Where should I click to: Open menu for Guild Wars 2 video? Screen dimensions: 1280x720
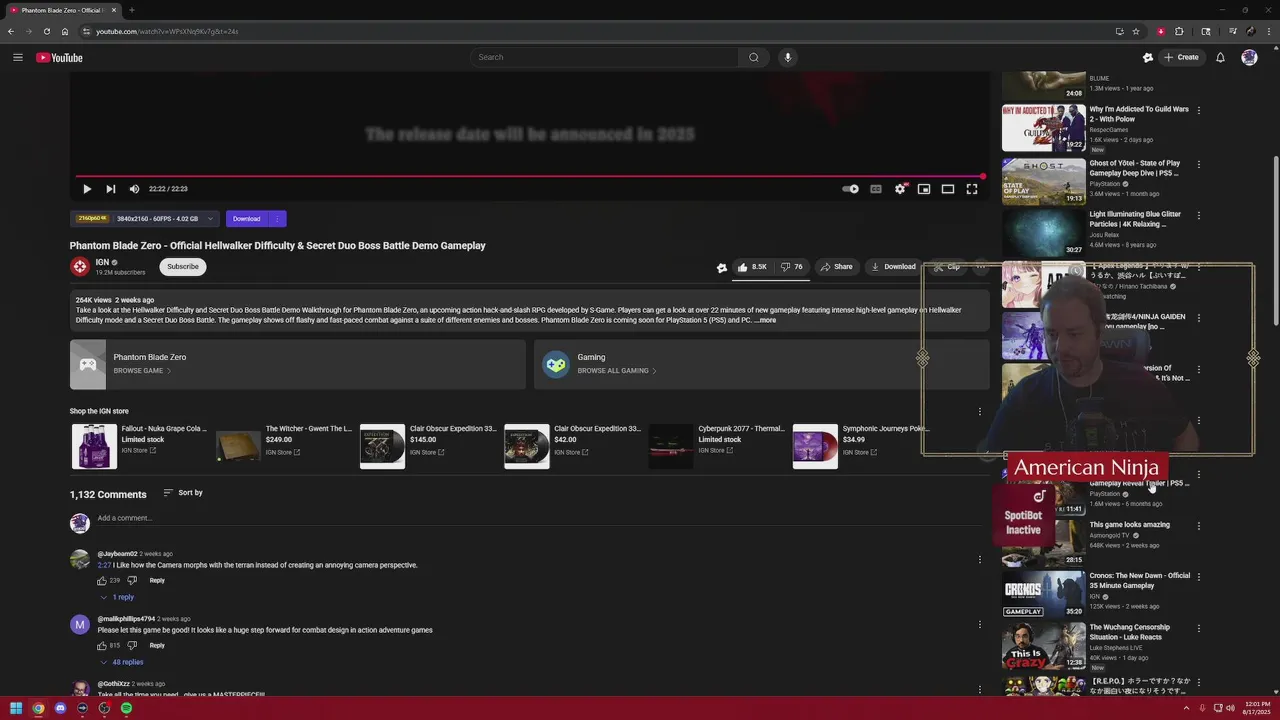point(1199,111)
